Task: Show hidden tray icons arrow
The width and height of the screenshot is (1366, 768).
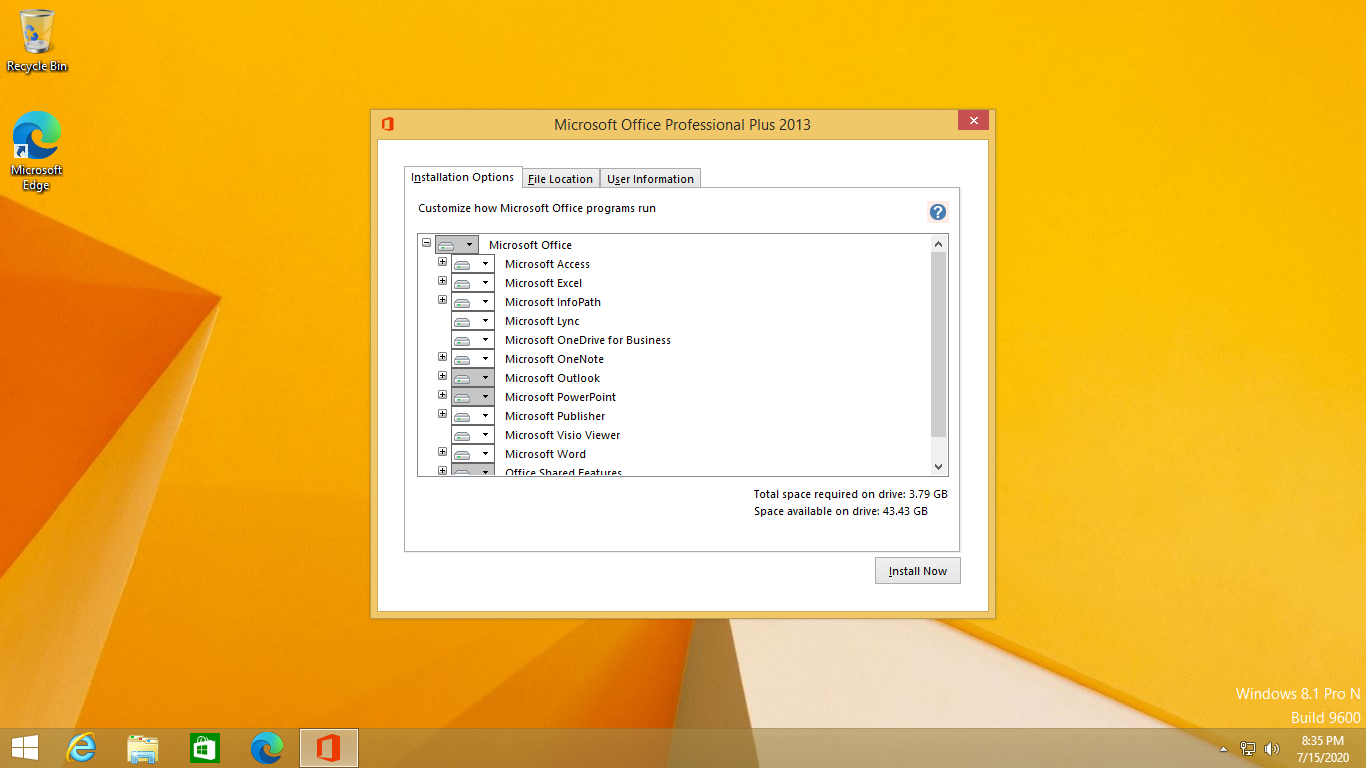Action: 1223,749
